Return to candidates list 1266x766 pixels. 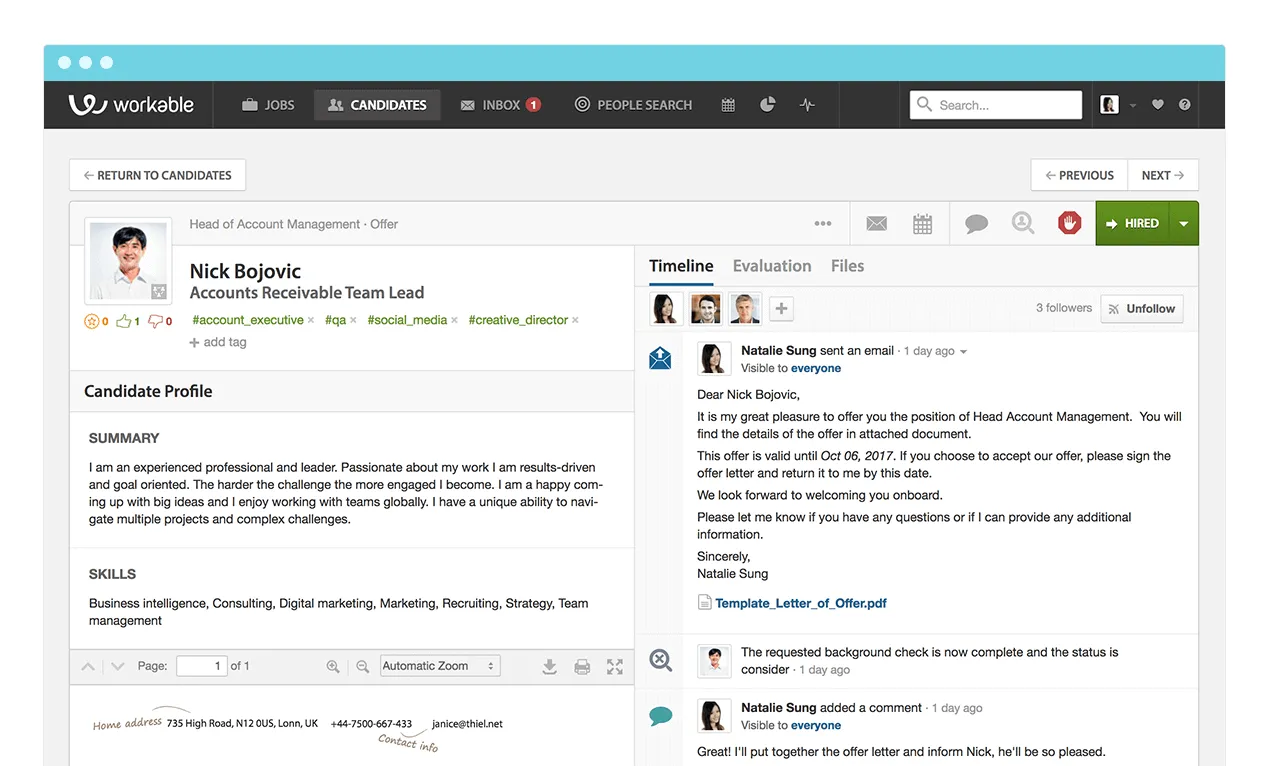click(x=157, y=175)
